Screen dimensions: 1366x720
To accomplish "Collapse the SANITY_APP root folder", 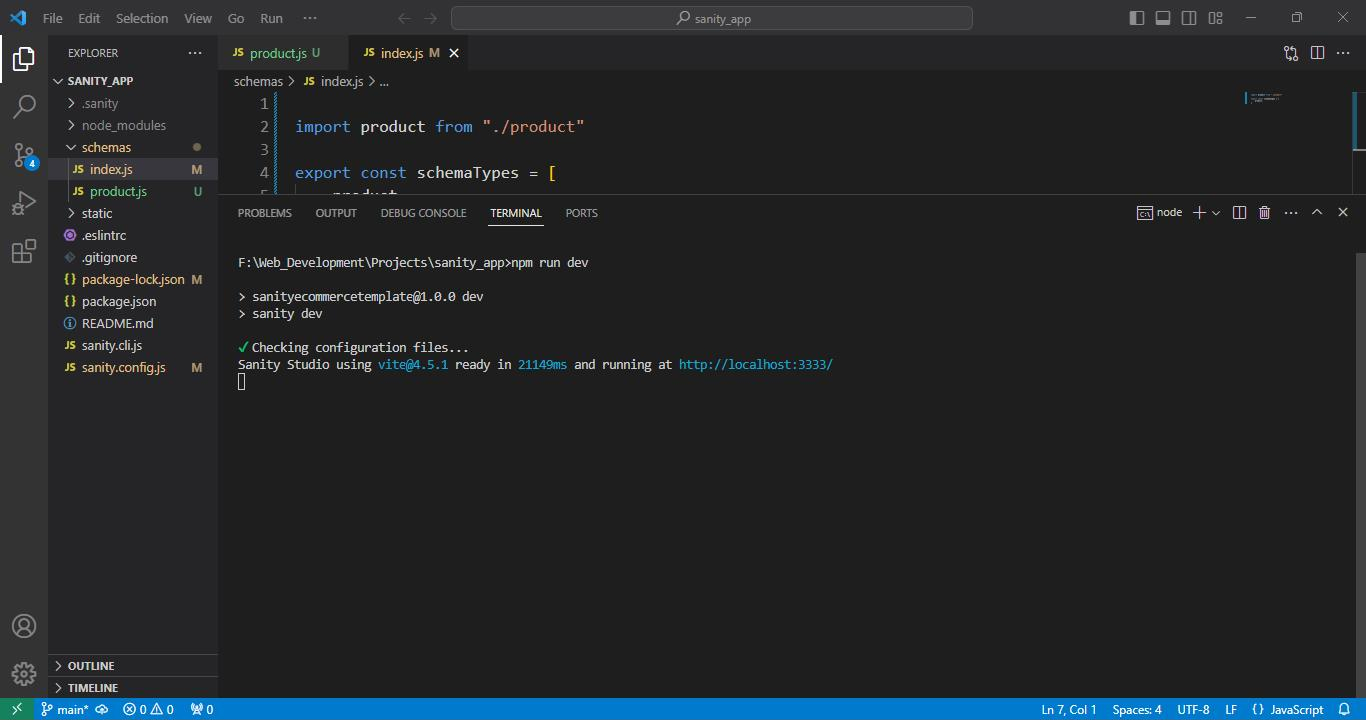I will pos(133,81).
